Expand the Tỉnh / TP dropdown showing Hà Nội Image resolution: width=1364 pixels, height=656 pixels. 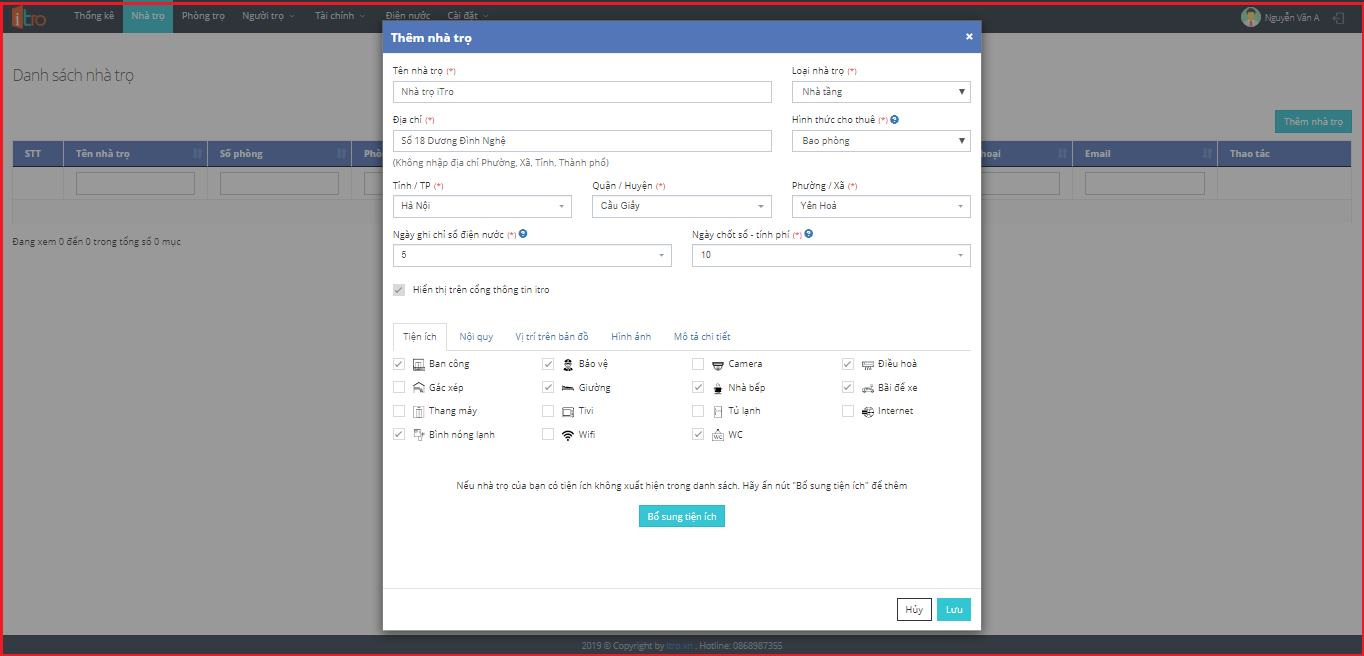click(x=482, y=206)
